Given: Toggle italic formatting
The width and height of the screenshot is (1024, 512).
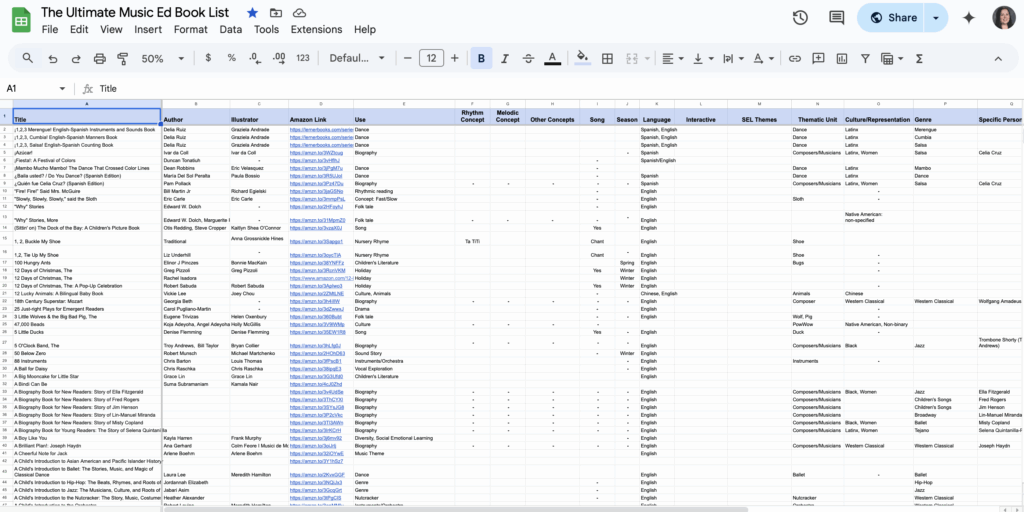Looking at the screenshot, I should click(505, 58).
